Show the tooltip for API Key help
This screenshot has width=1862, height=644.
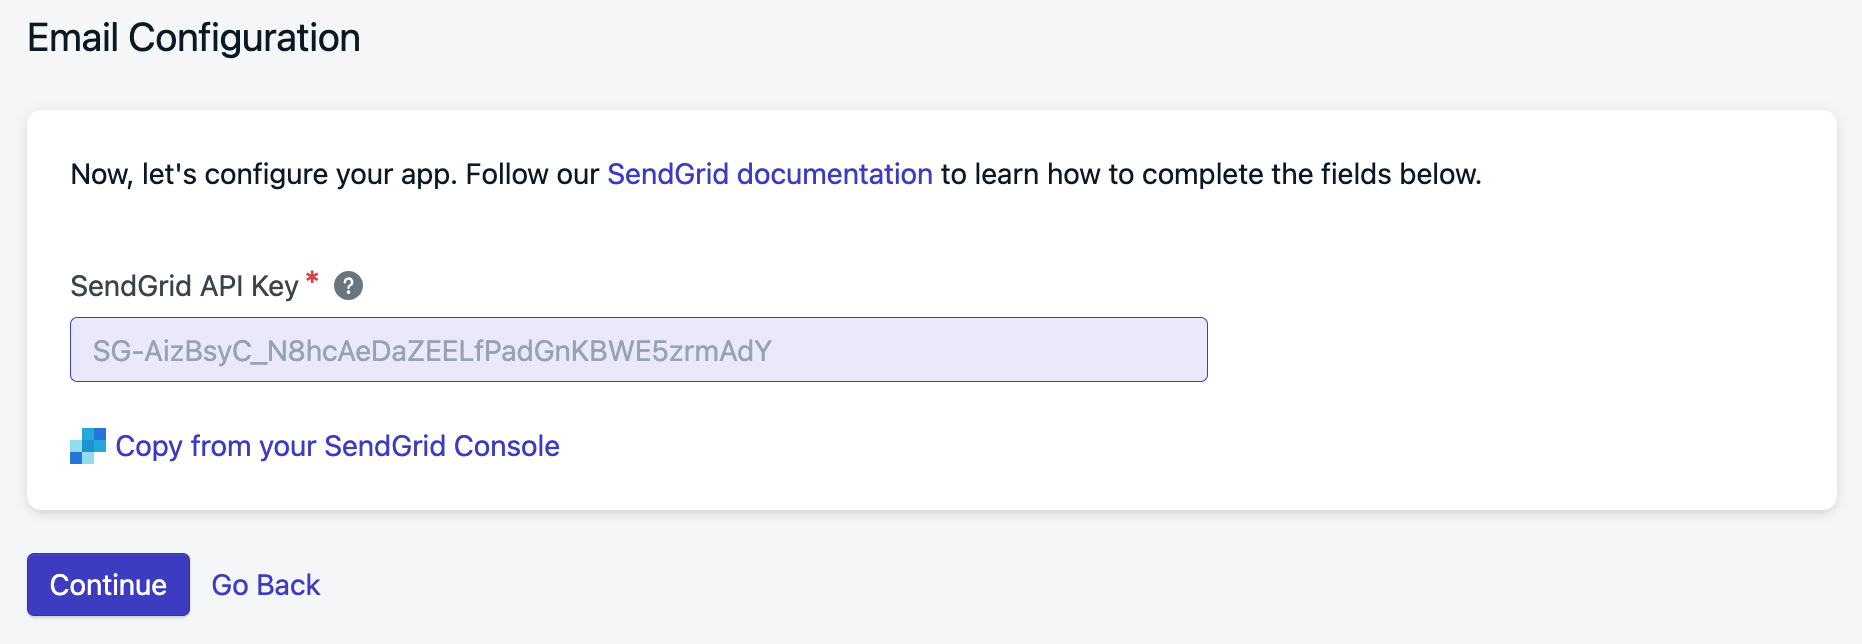tap(348, 286)
